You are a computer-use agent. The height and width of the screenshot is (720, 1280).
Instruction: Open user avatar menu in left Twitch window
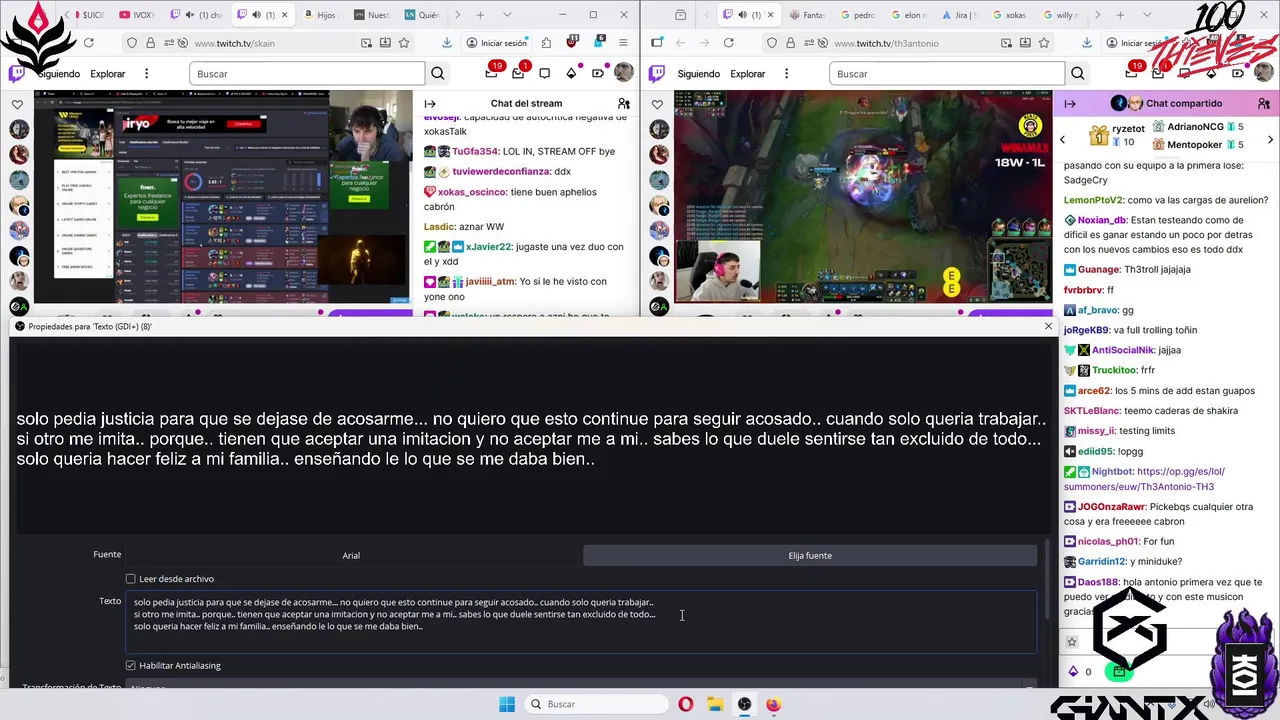point(623,73)
